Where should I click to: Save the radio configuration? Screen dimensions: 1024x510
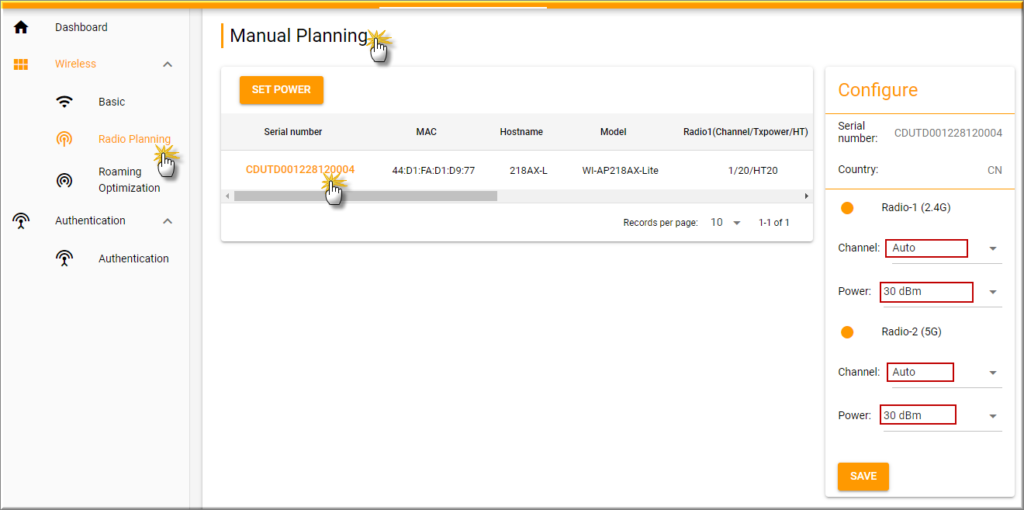(862, 476)
